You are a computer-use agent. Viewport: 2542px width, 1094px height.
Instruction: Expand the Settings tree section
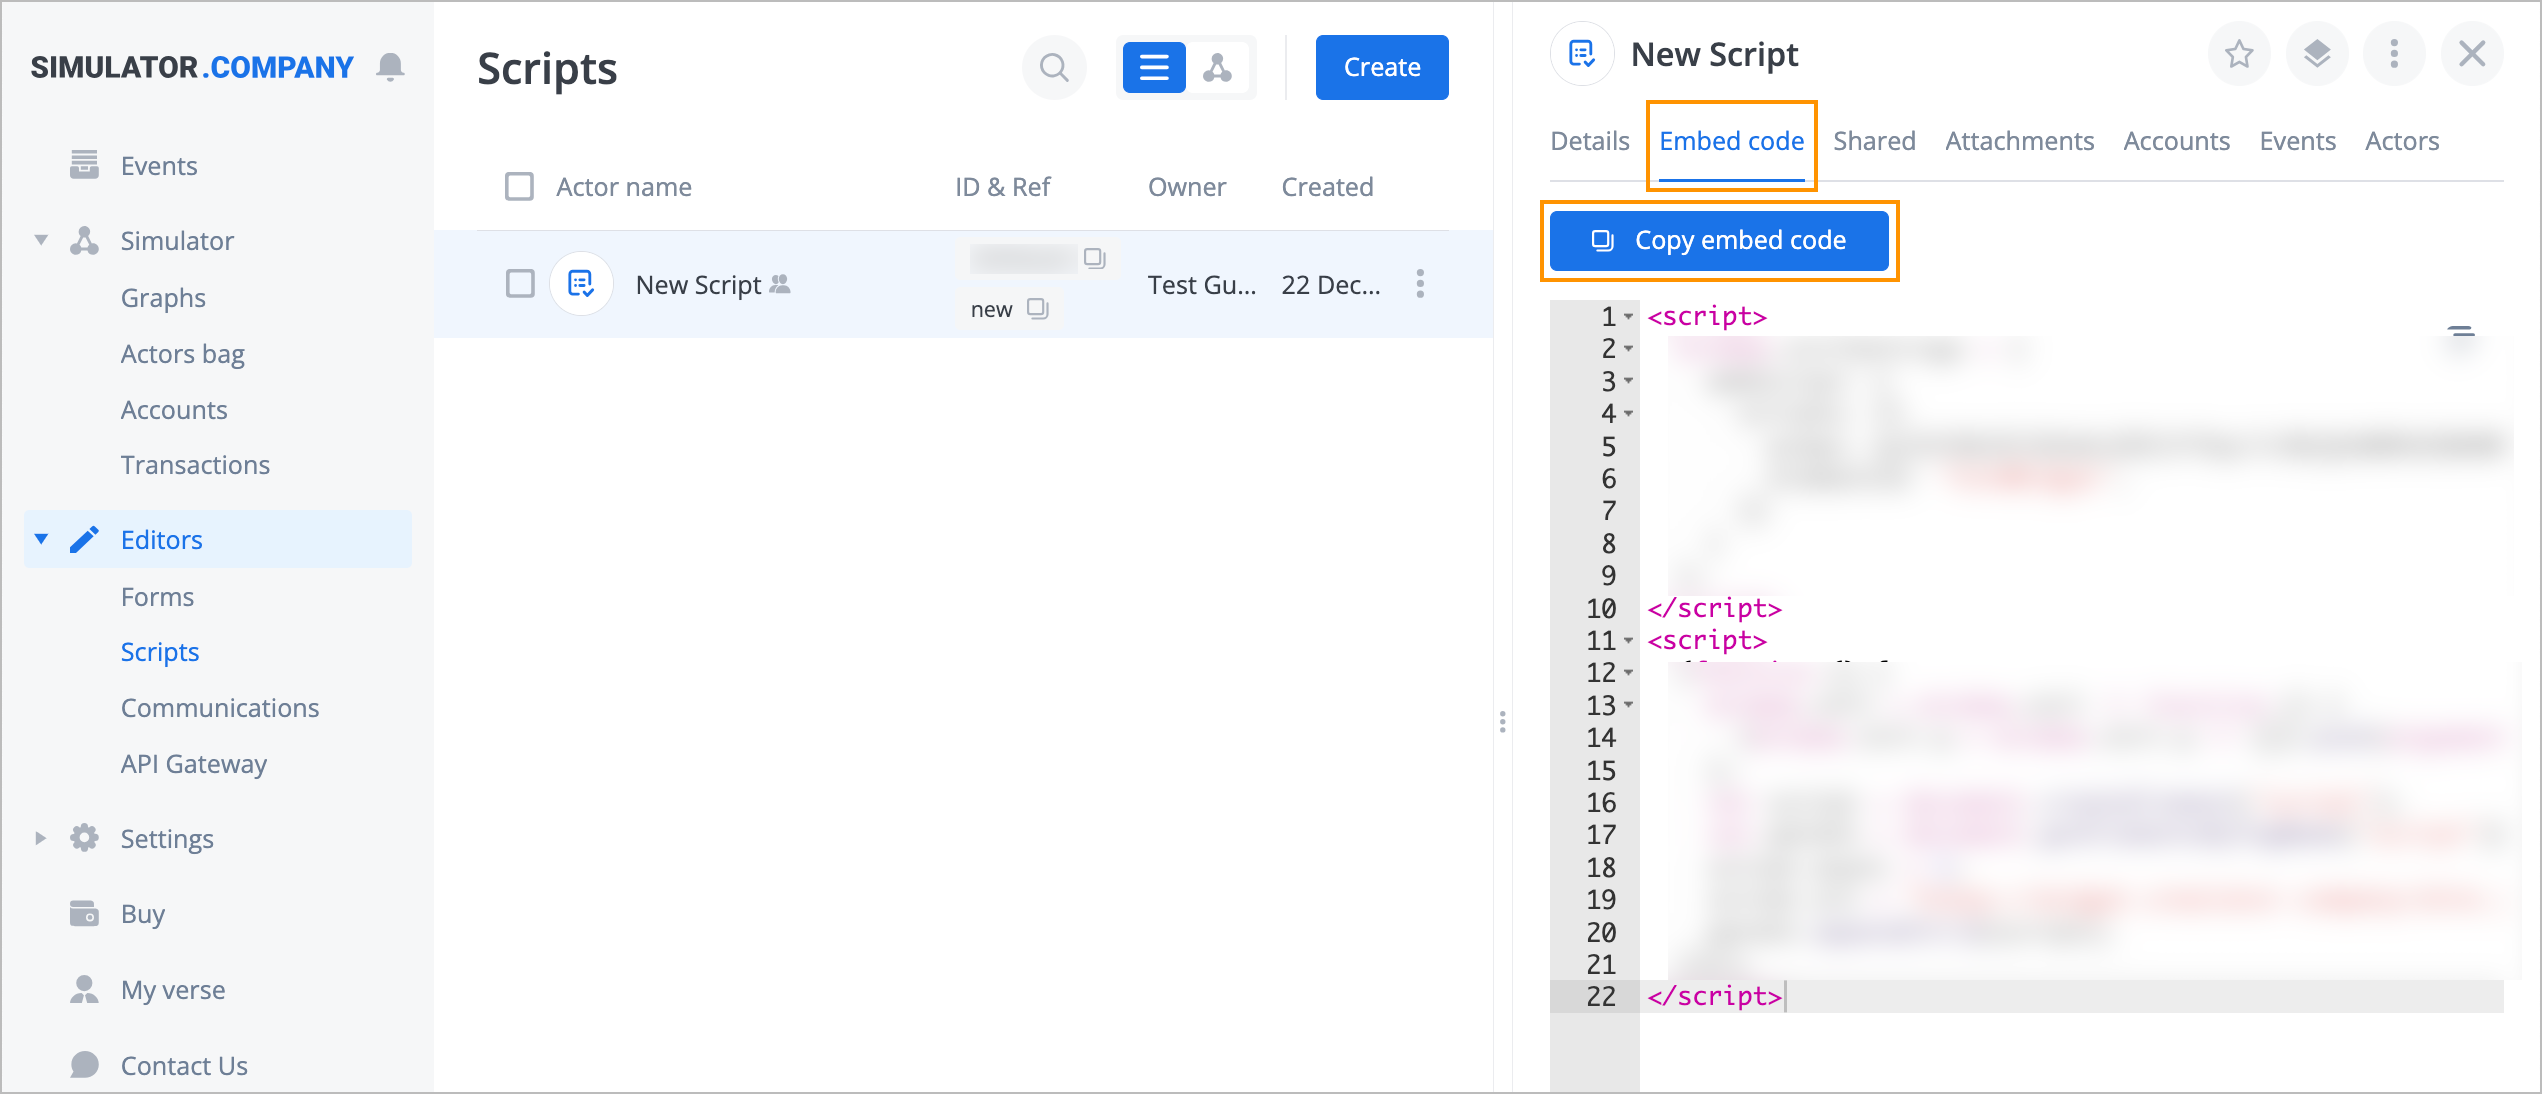coord(41,838)
